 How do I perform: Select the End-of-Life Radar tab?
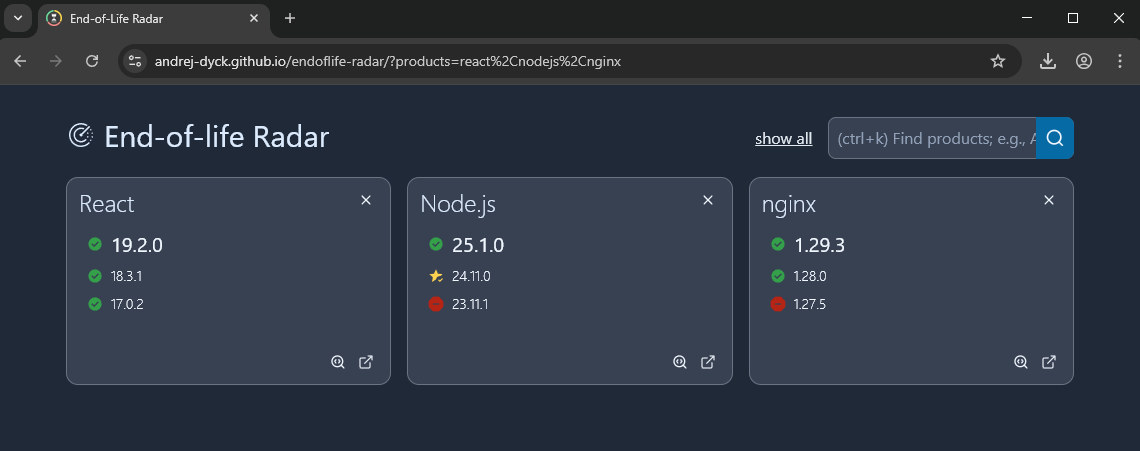pyautogui.click(x=153, y=18)
